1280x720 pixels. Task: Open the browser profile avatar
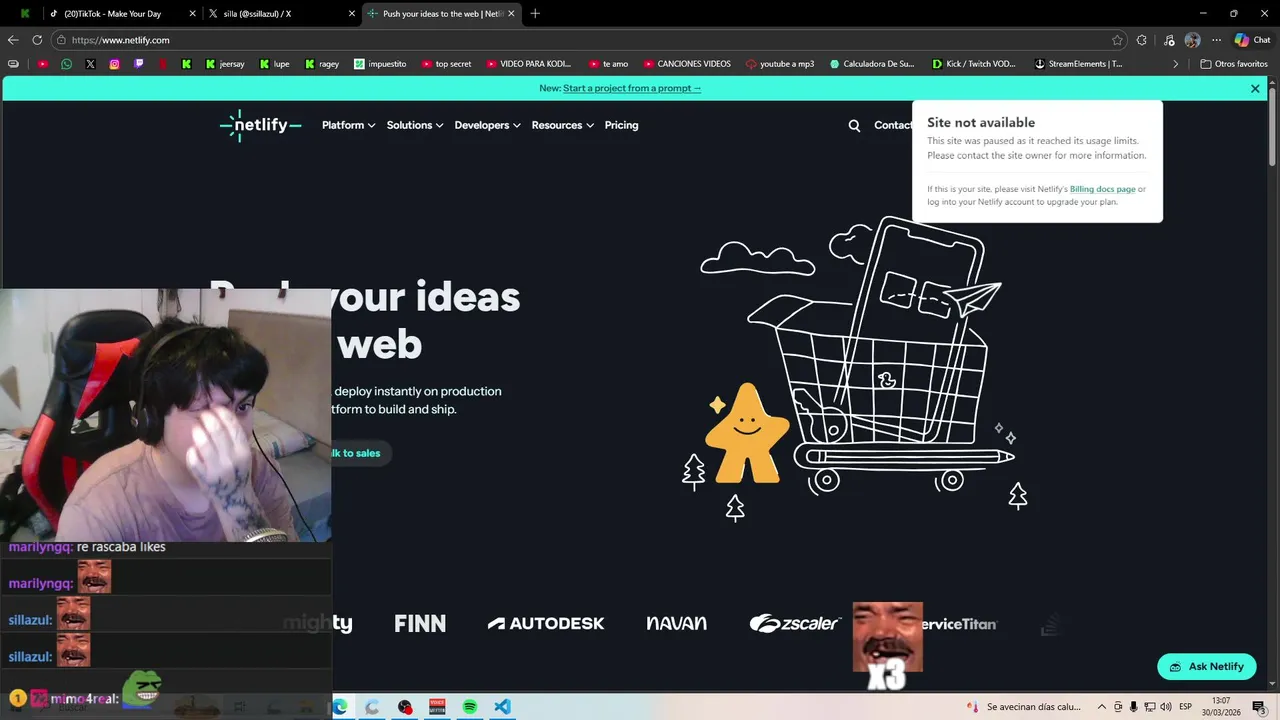1192,40
